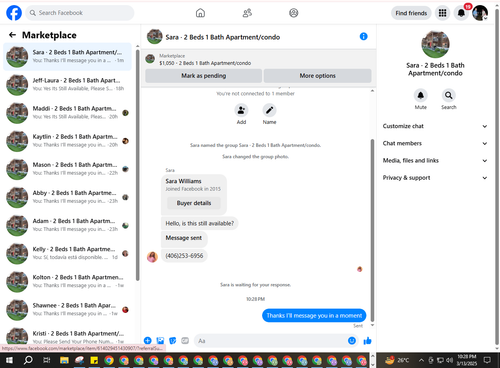Open Kristi conversation
Screen dimensions: 500x368
[x=67, y=336]
